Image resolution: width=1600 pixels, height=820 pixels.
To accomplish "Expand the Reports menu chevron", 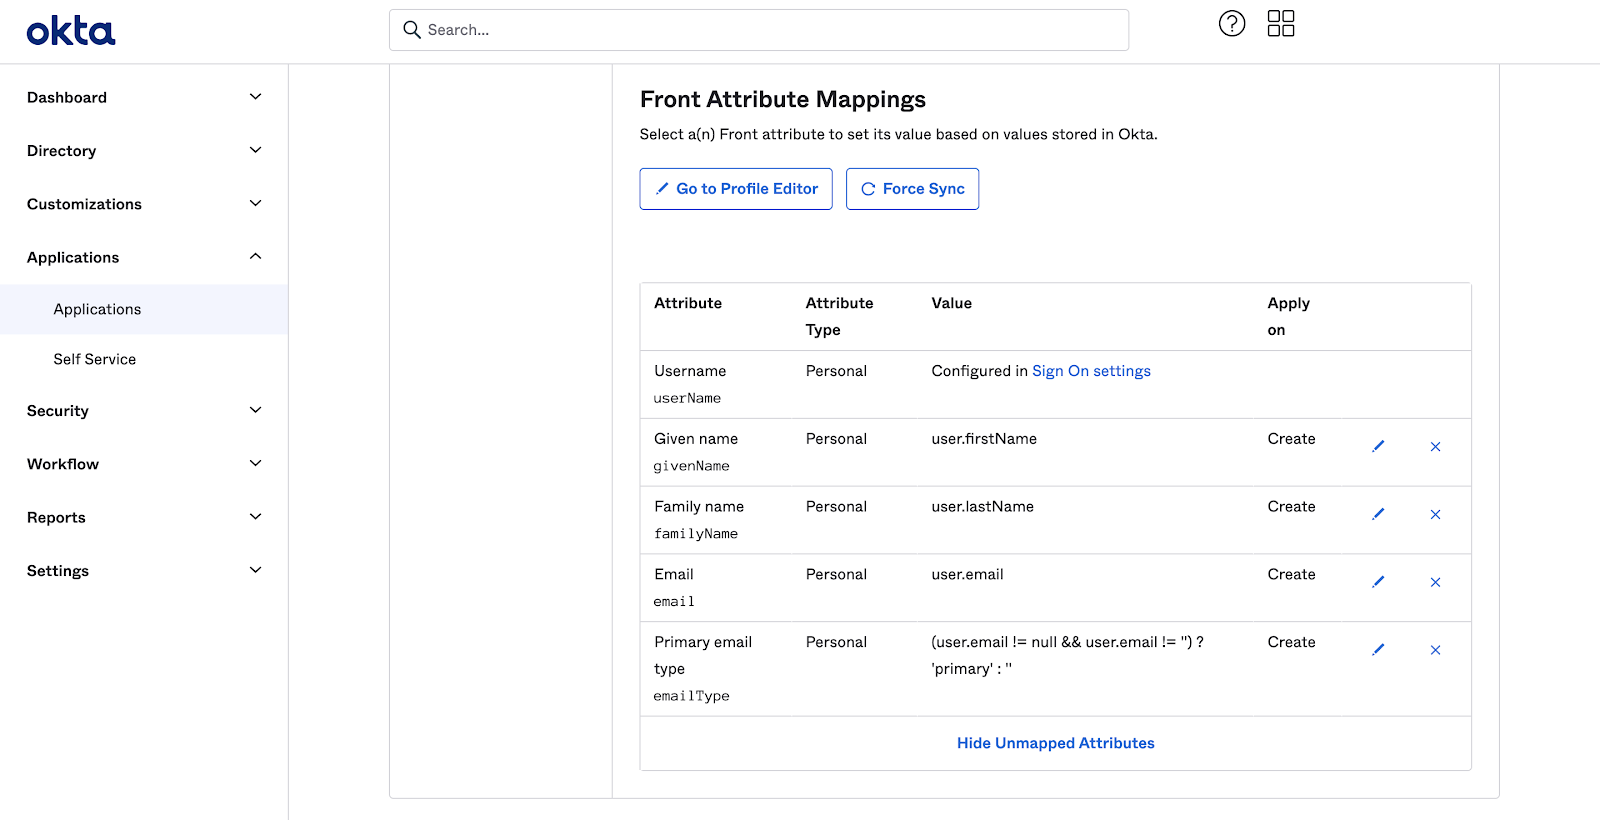I will tap(255, 517).
